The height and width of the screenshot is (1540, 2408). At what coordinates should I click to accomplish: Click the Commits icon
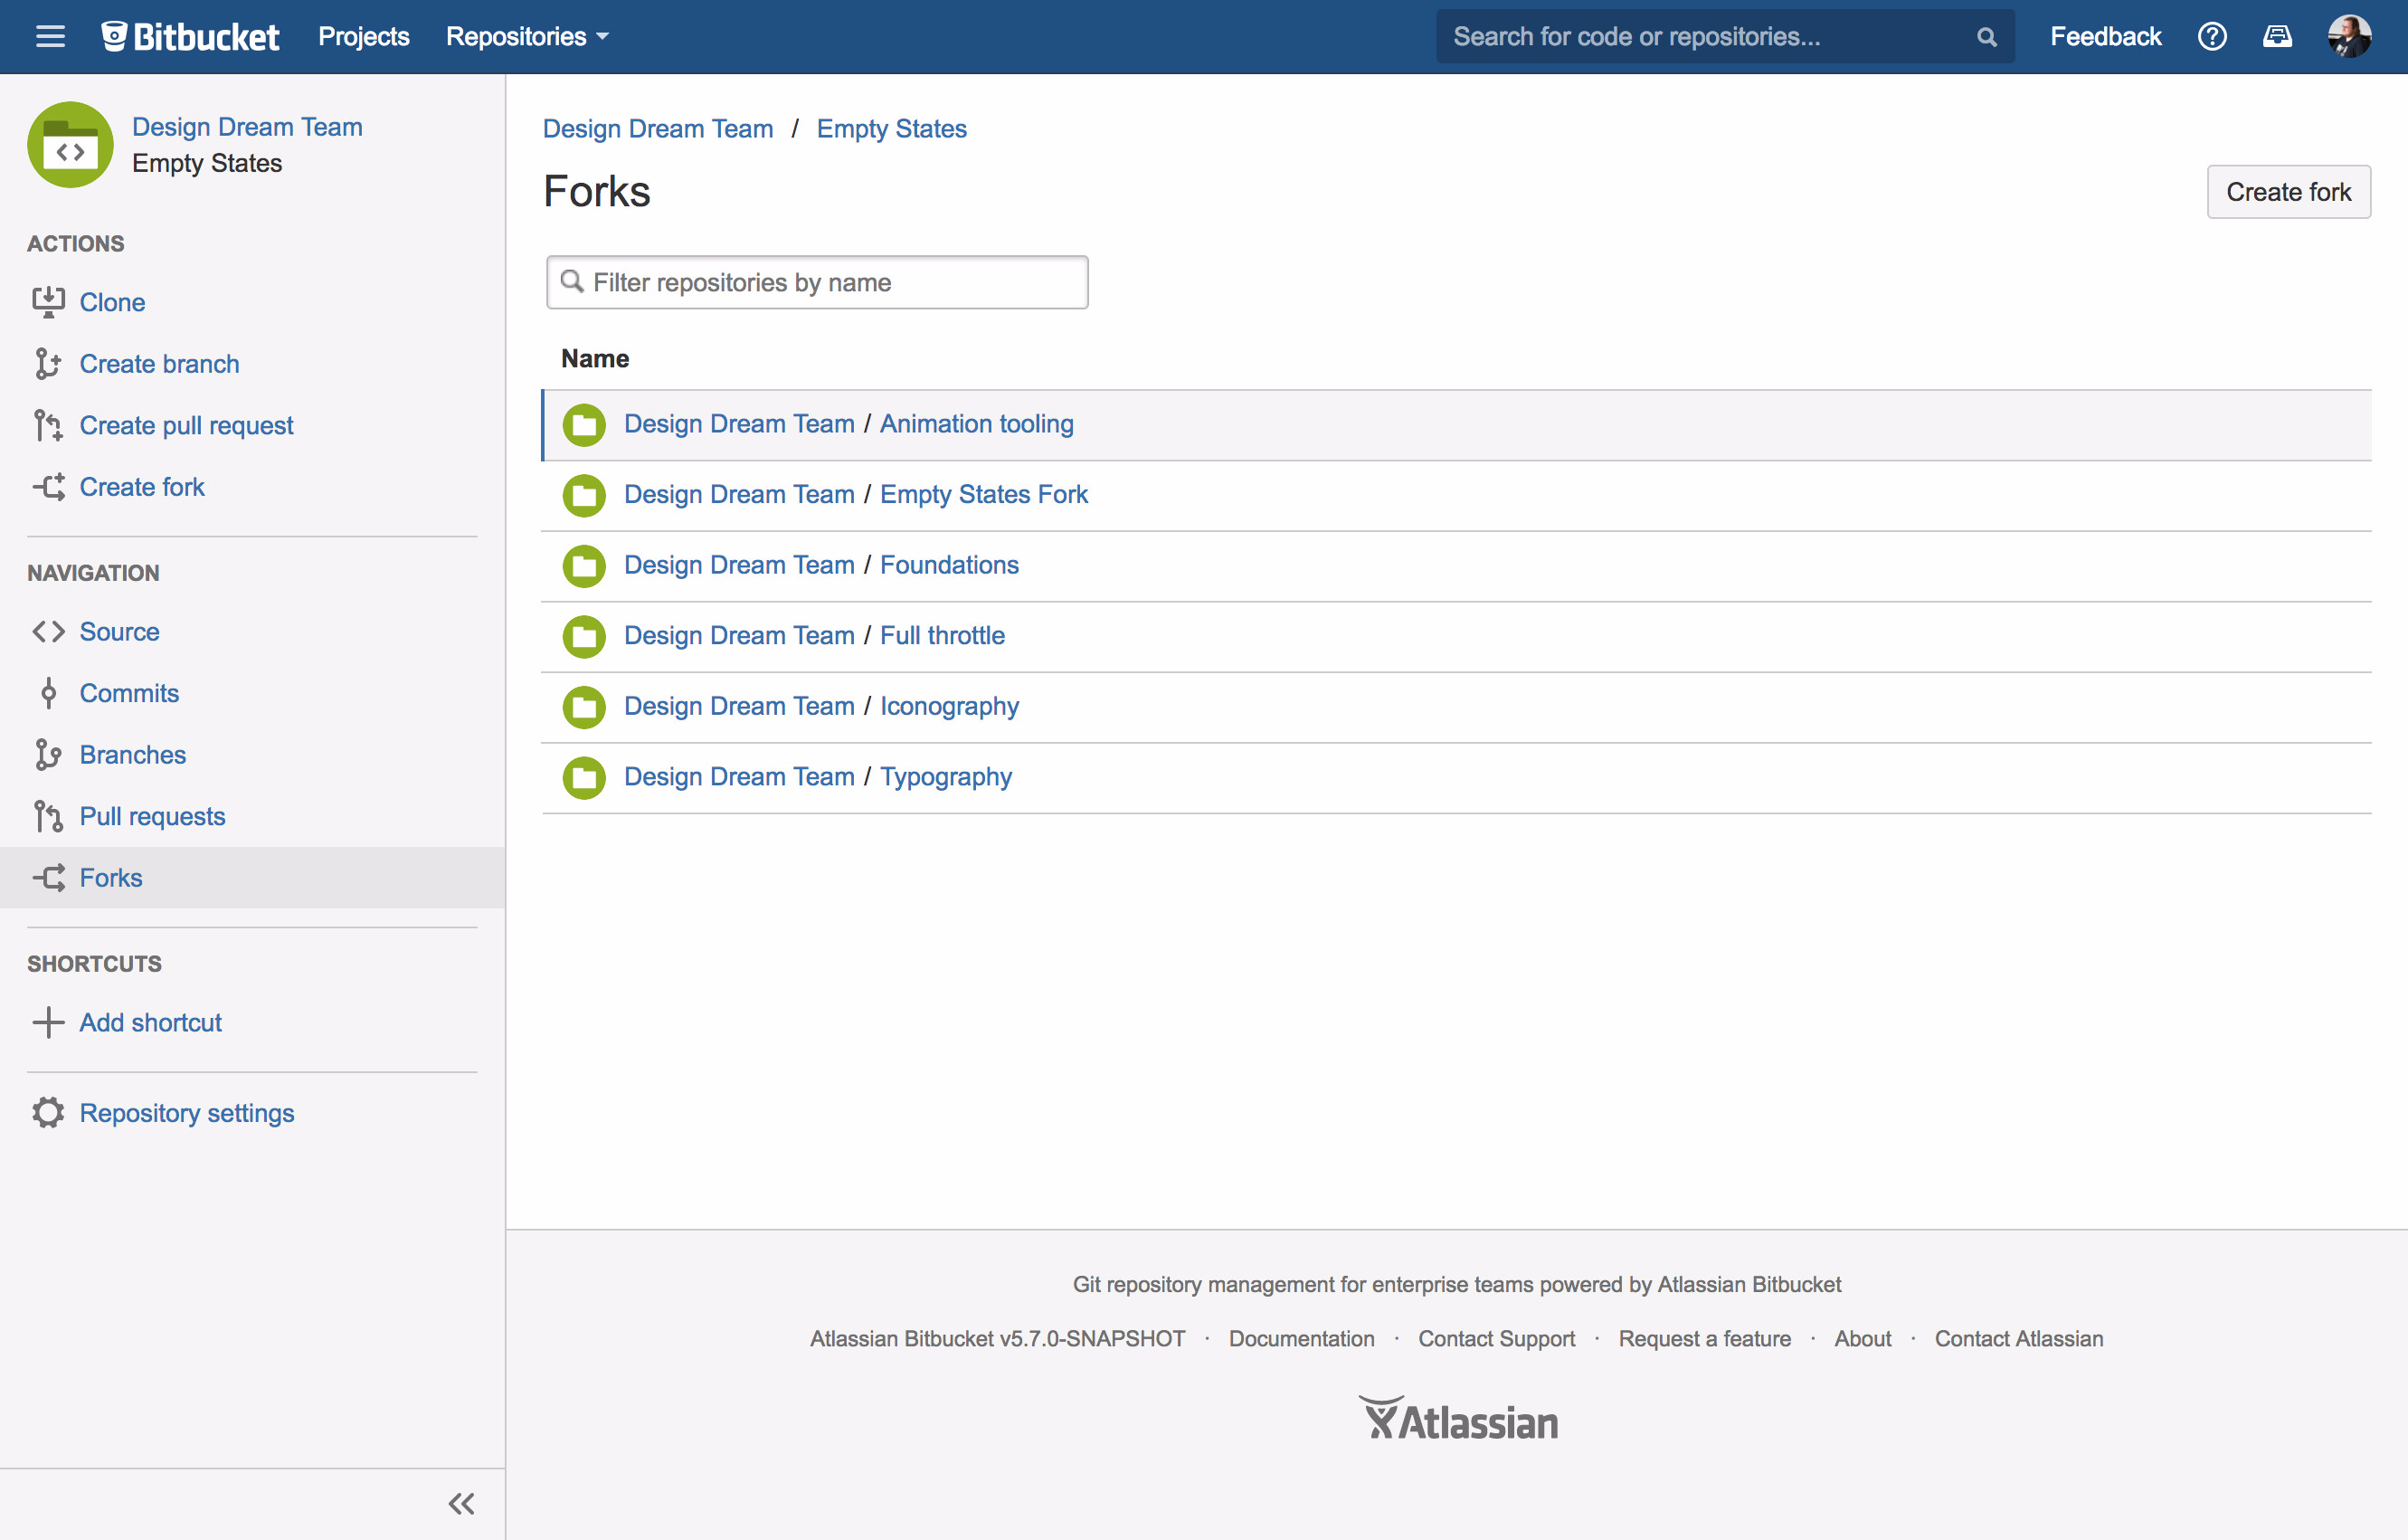coord(48,693)
